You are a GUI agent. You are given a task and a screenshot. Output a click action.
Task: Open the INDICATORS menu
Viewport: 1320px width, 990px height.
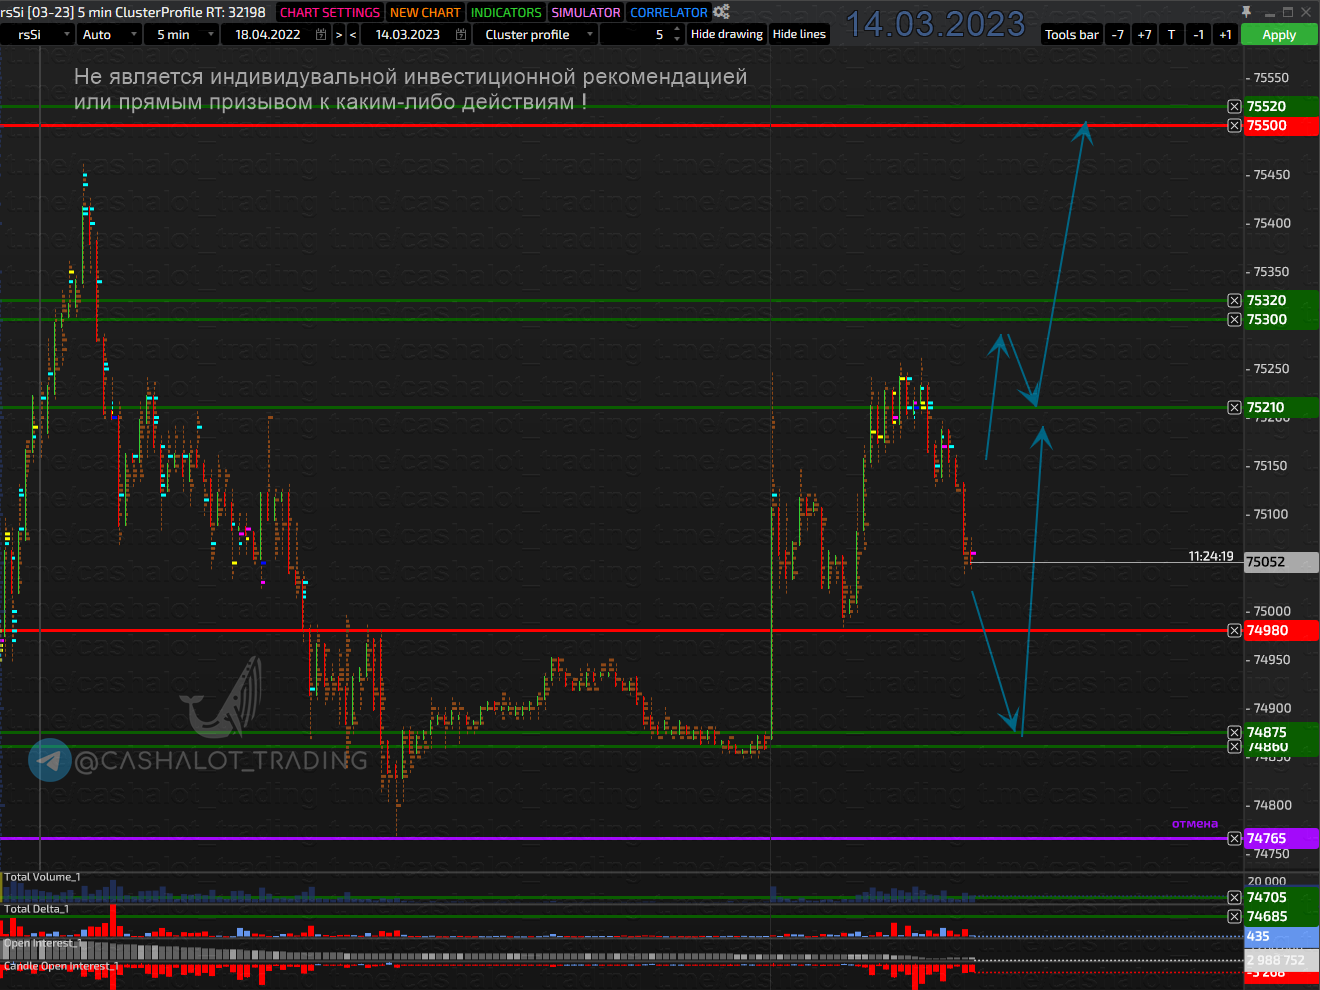point(506,12)
